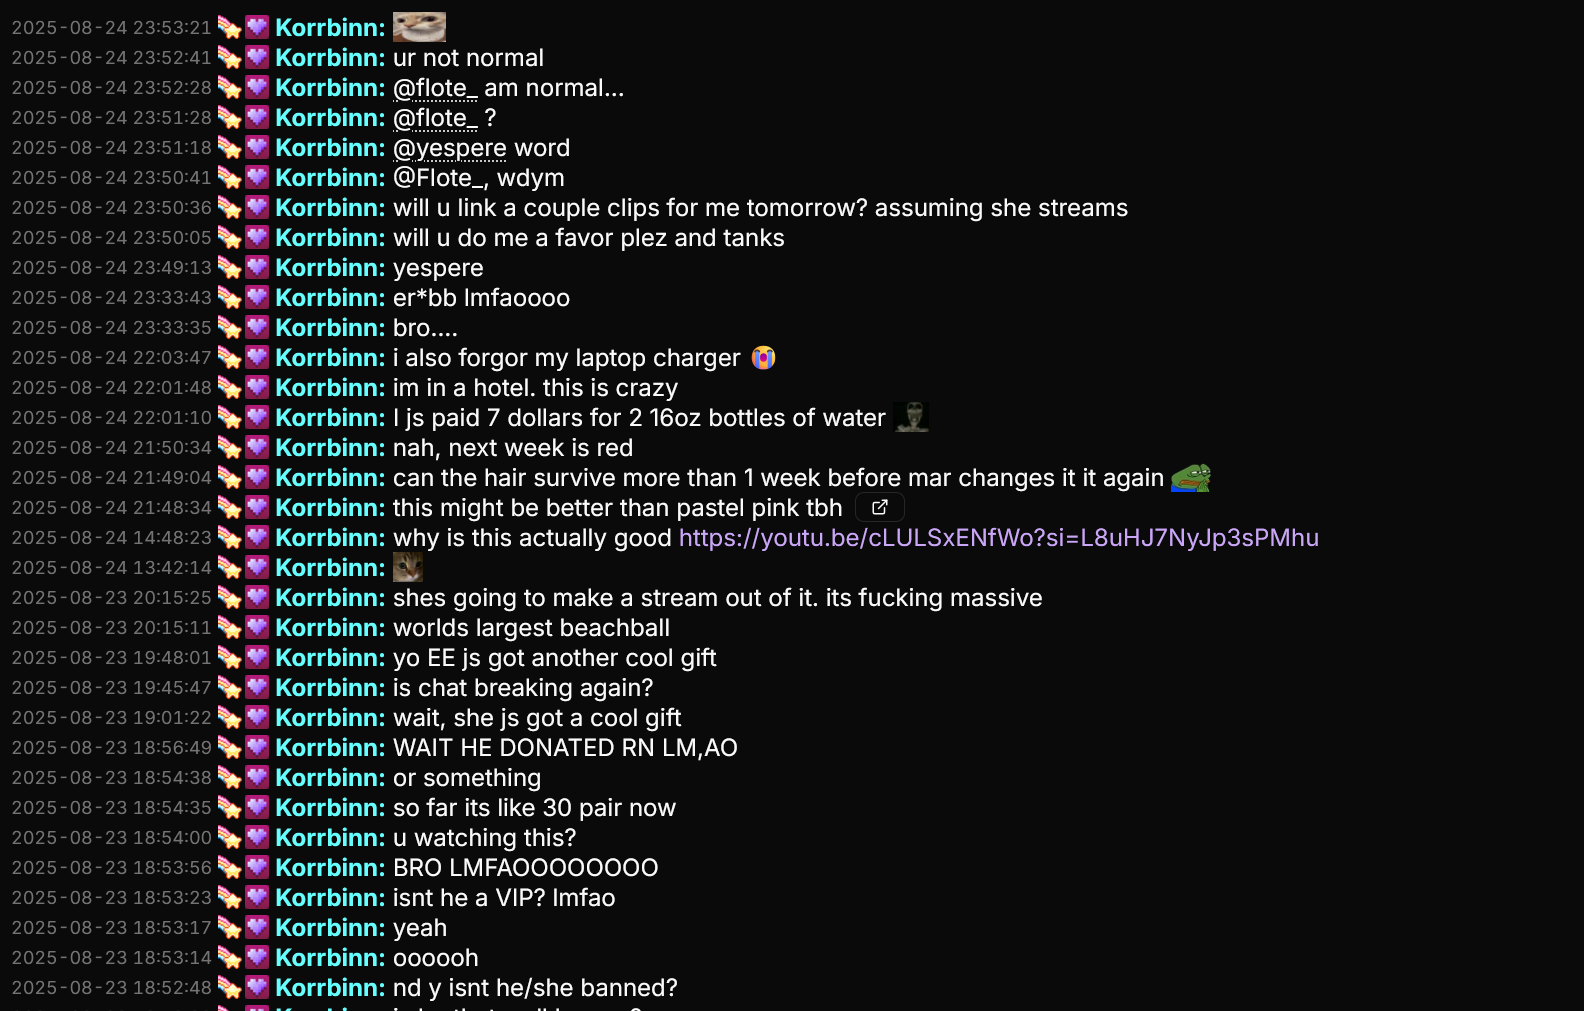Click the timestamp 2025-08-23 18:56:49

pyautogui.click(x=112, y=748)
